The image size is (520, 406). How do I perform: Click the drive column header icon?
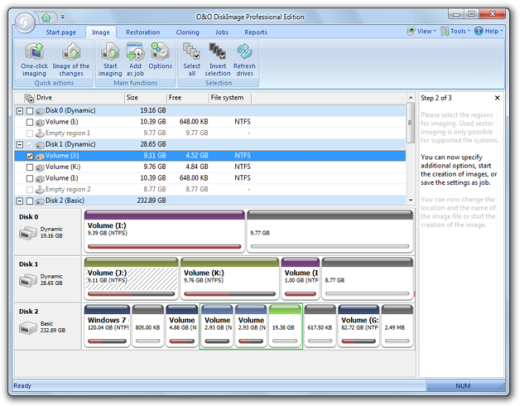[29, 98]
